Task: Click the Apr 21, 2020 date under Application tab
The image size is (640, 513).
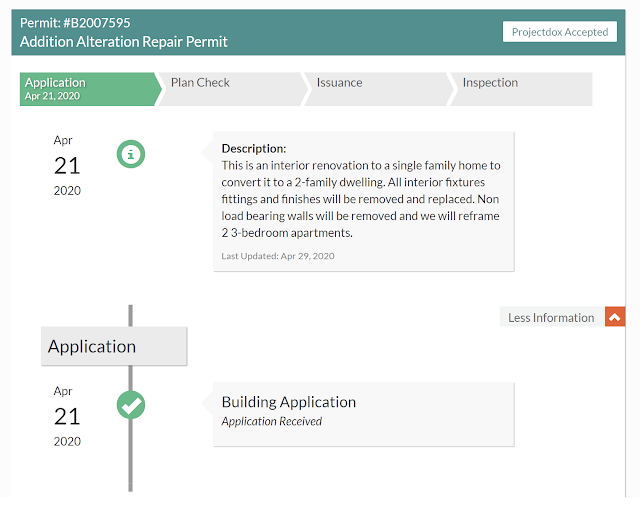Action: tap(52, 96)
